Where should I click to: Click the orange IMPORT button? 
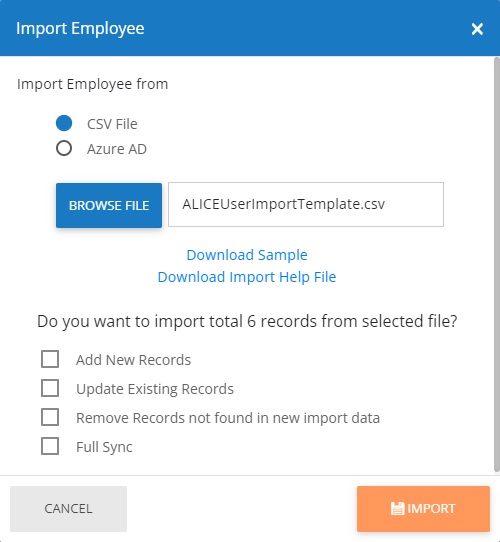pyautogui.click(x=423, y=508)
